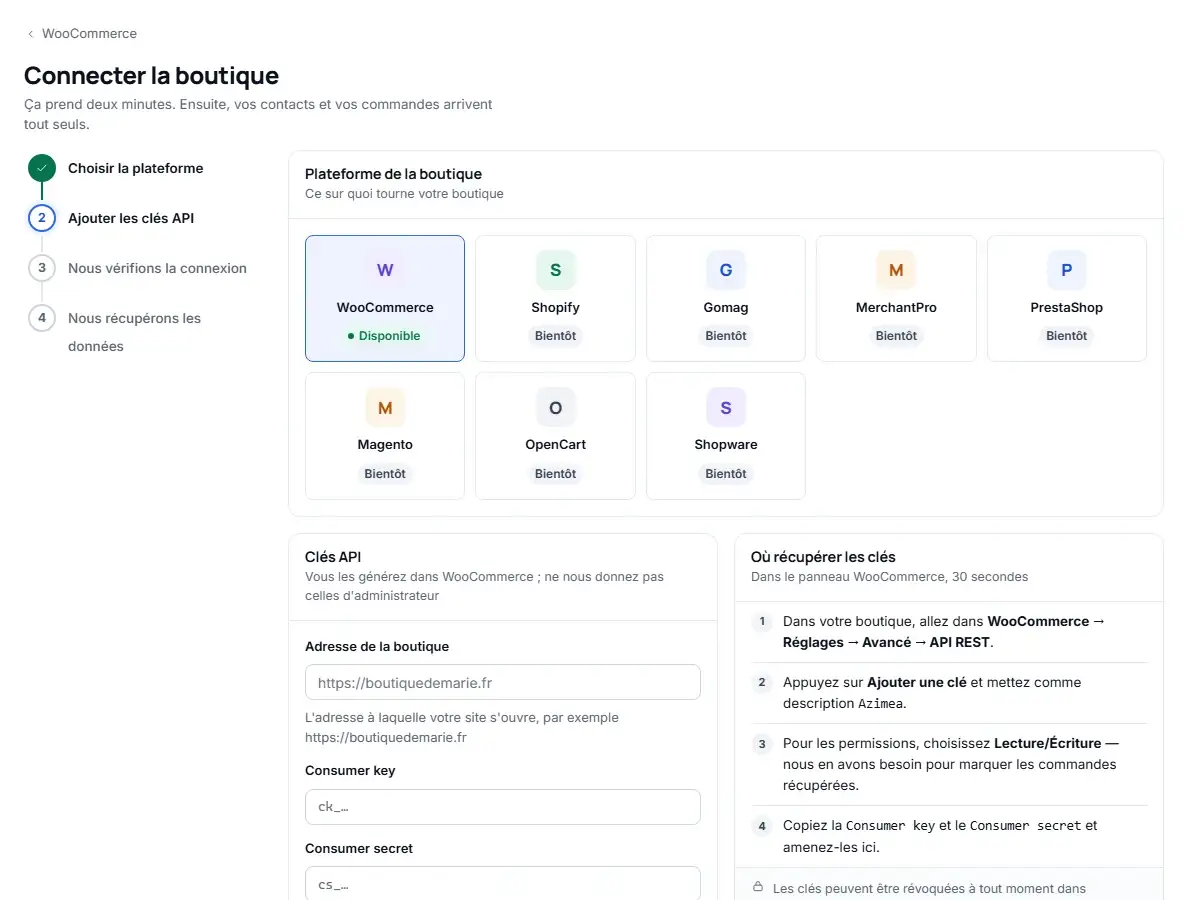This screenshot has width=1188, height=900.
Task: Click the Bientôt badge under Magento
Action: (385, 473)
